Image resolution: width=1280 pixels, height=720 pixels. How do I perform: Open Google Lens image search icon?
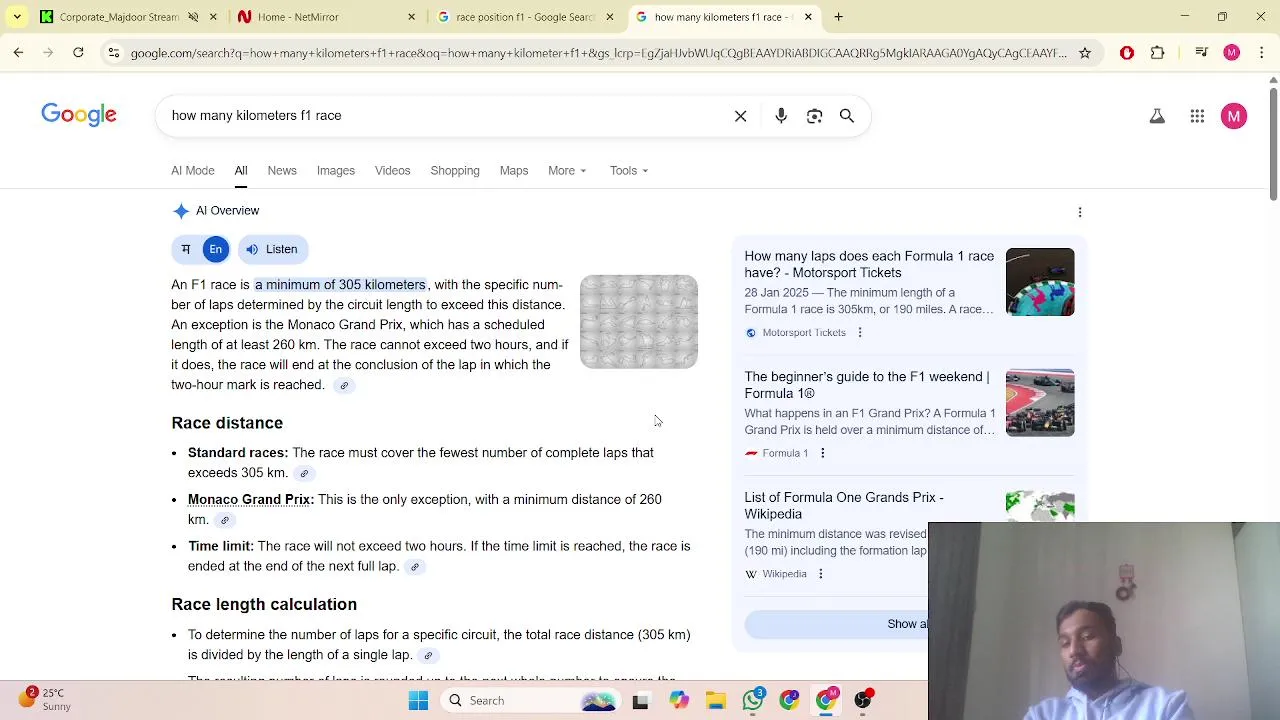point(814,116)
